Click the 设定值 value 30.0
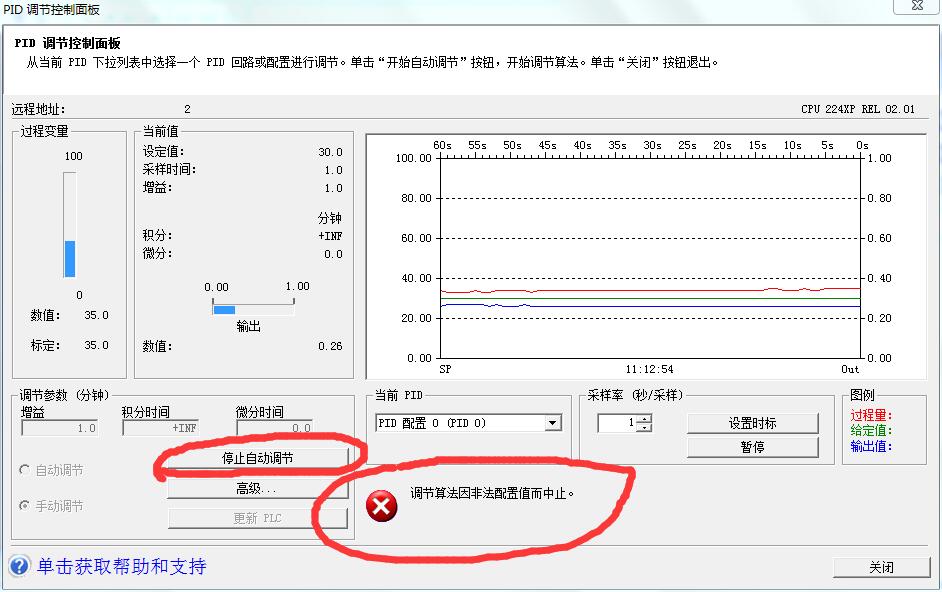 click(x=330, y=152)
